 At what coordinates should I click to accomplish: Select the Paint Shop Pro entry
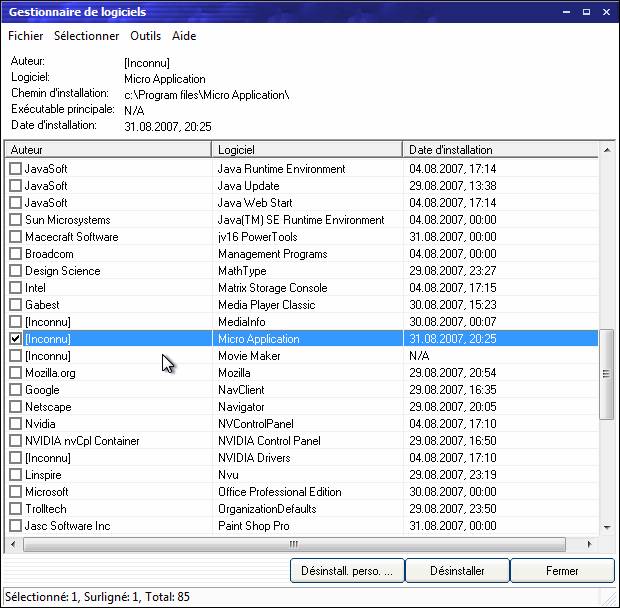pyautogui.click(x=254, y=526)
